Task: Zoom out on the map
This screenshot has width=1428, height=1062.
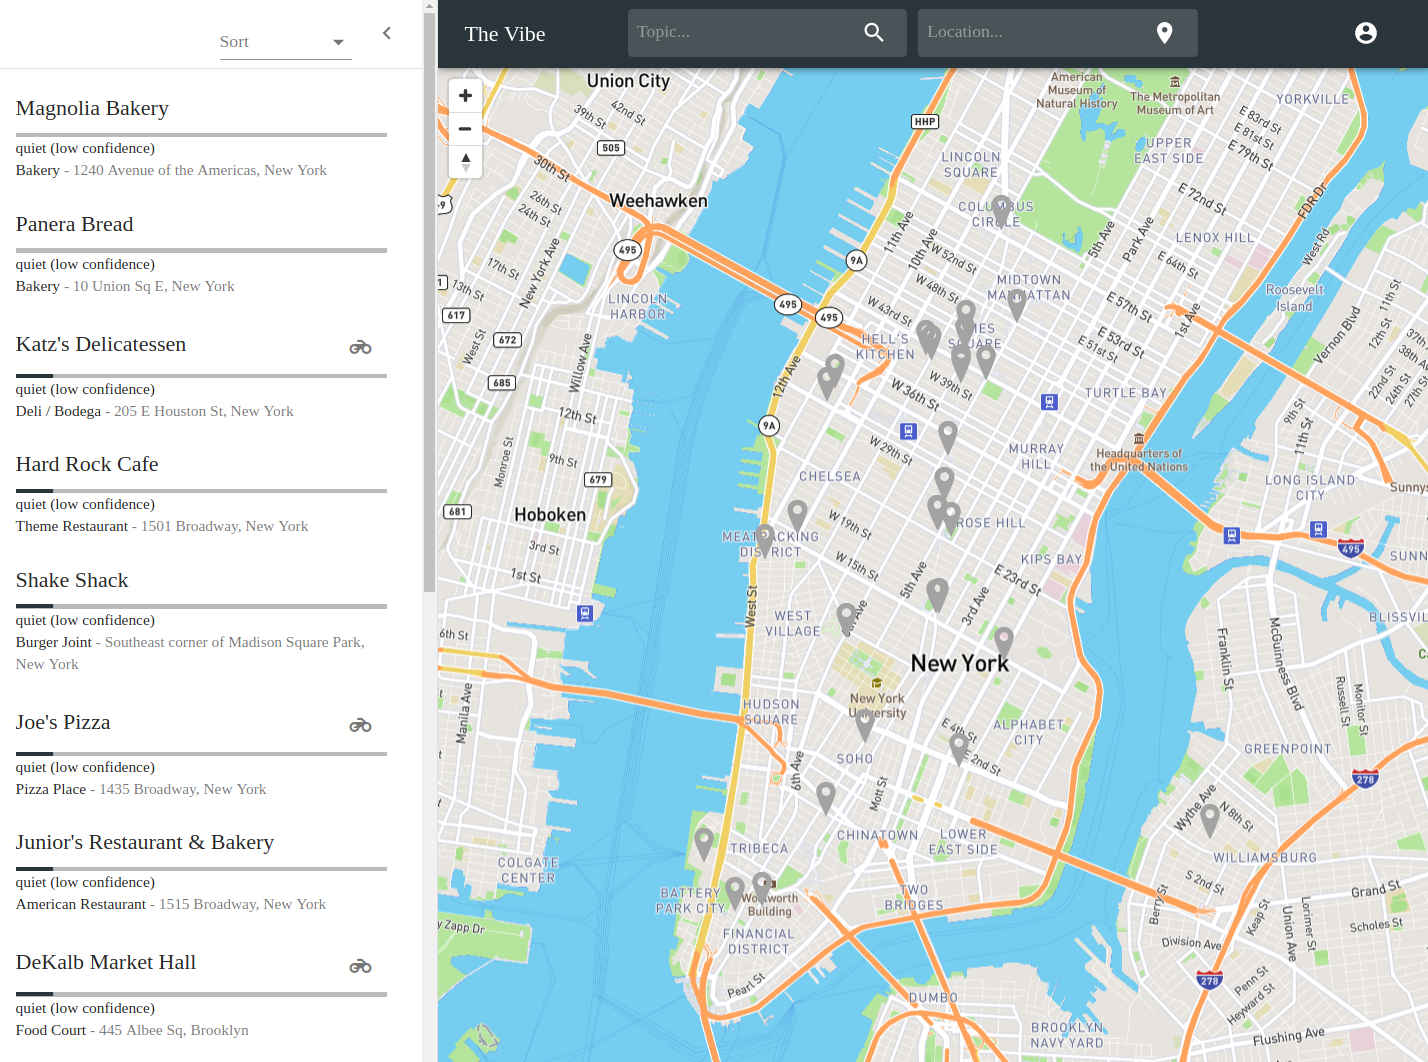Action: (x=465, y=129)
